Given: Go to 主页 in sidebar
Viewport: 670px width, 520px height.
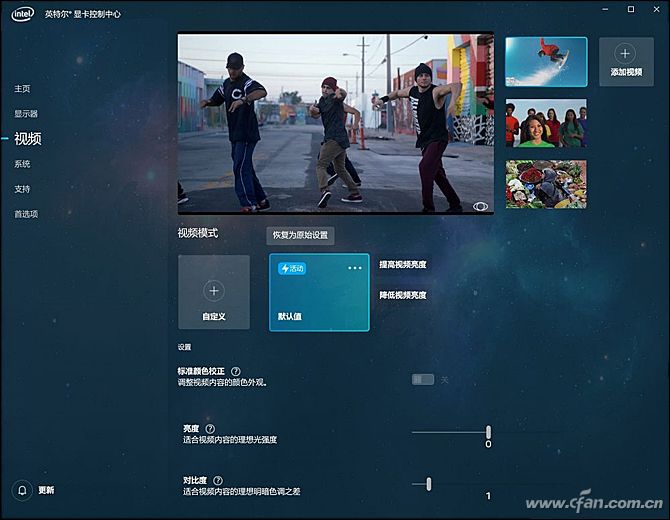Looking at the screenshot, I should 22,88.
